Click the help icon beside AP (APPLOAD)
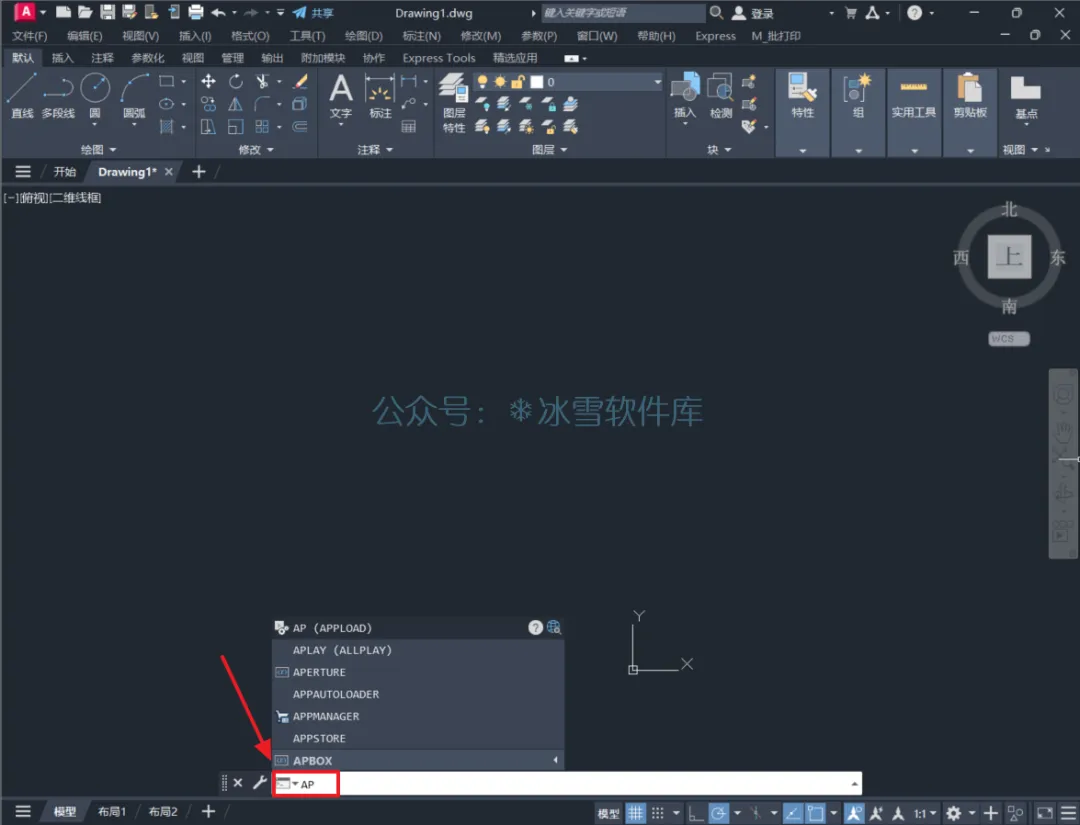This screenshot has height=825, width=1080. [535, 627]
